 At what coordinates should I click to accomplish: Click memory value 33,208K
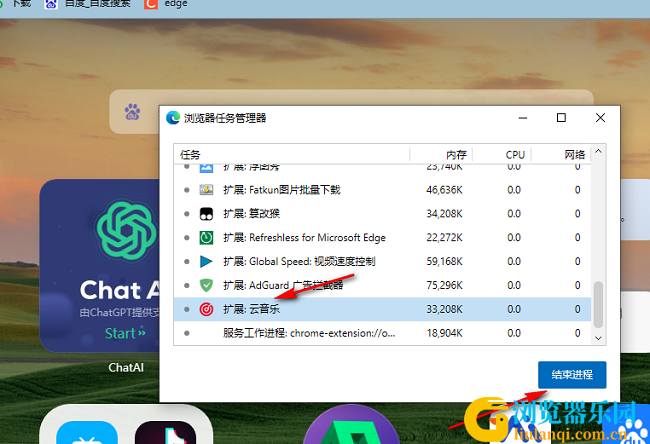(x=444, y=309)
